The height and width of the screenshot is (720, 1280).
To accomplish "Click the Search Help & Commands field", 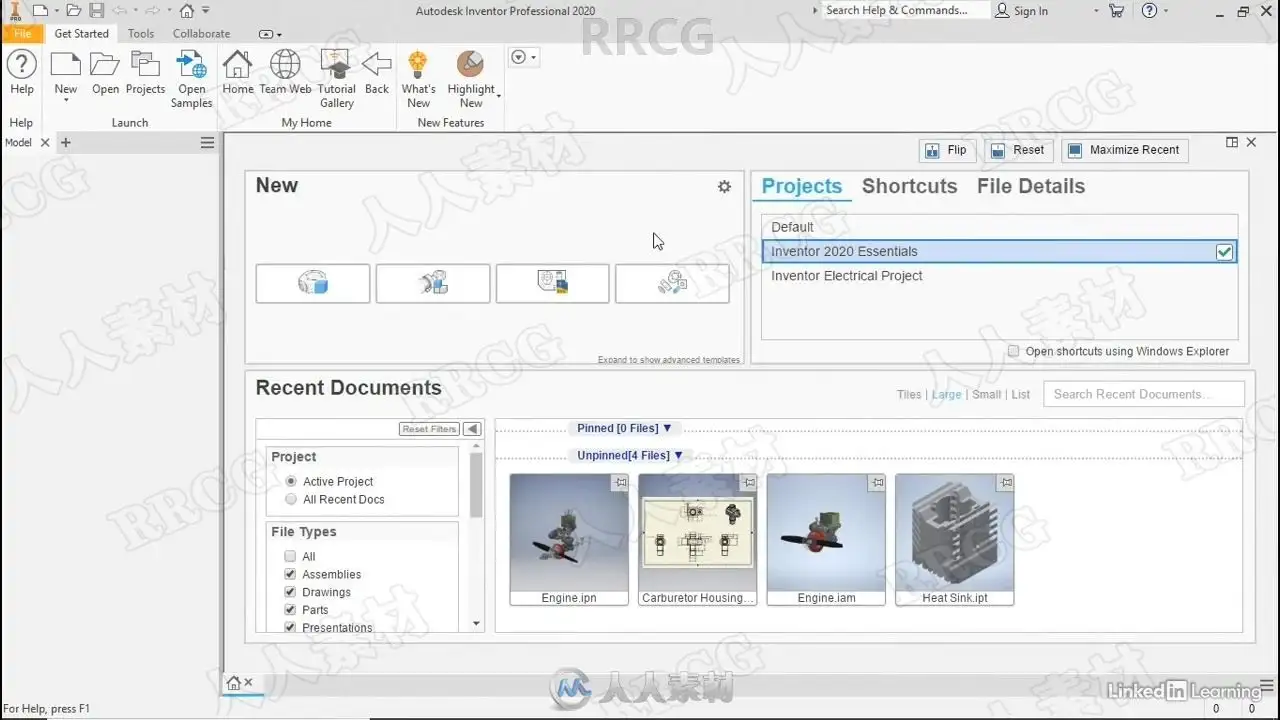I will click(905, 10).
